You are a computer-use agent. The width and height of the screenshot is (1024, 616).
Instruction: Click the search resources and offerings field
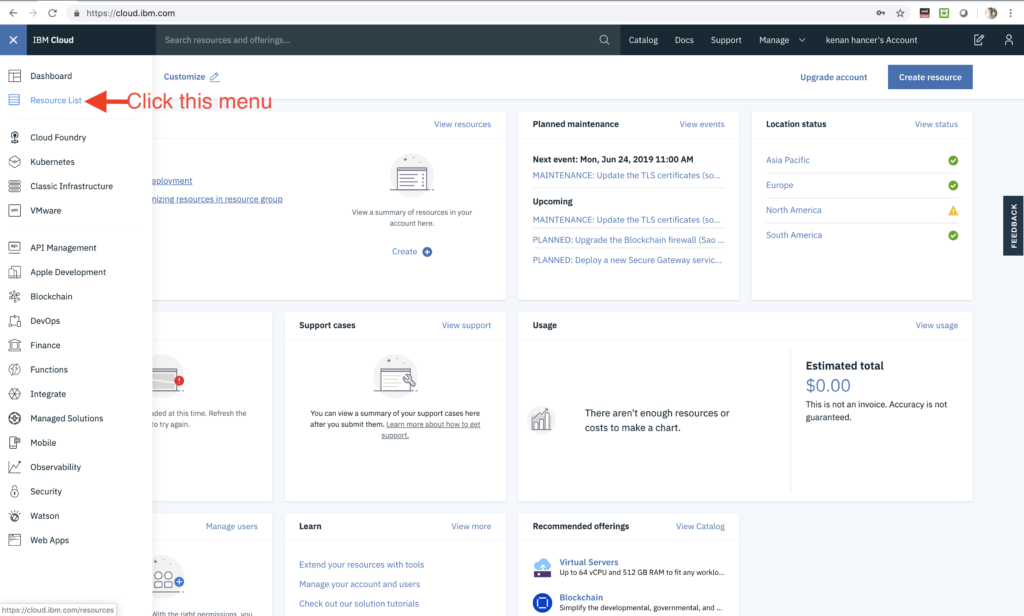[388, 40]
